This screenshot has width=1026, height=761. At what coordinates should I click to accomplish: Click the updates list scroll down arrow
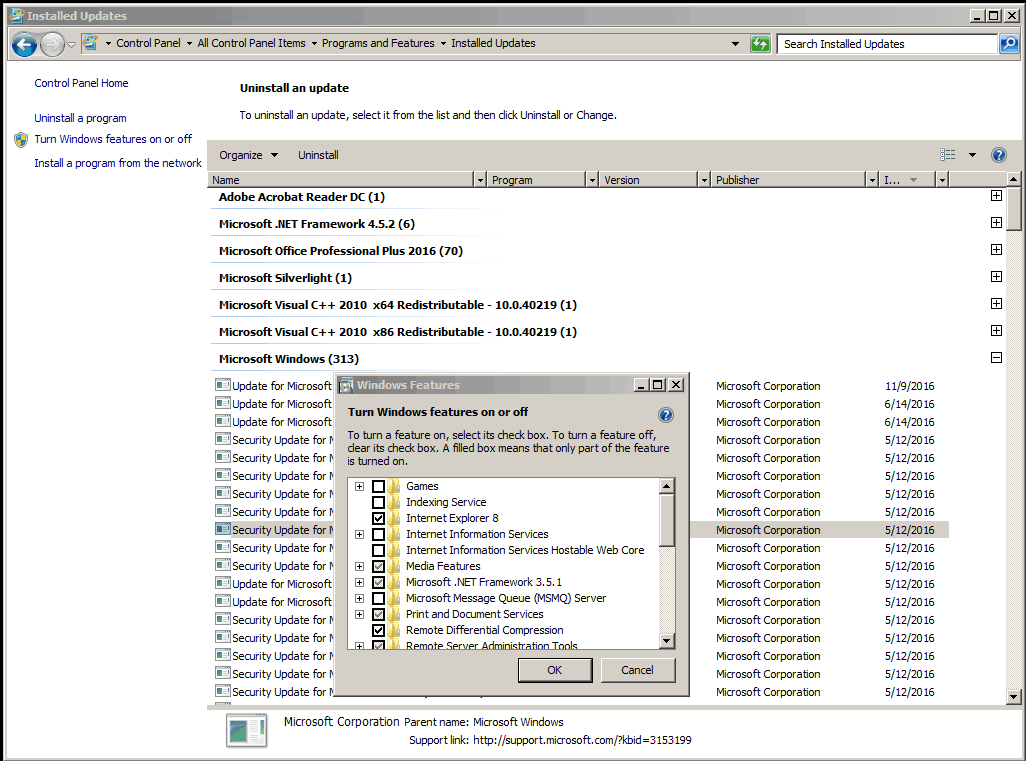coord(1014,697)
